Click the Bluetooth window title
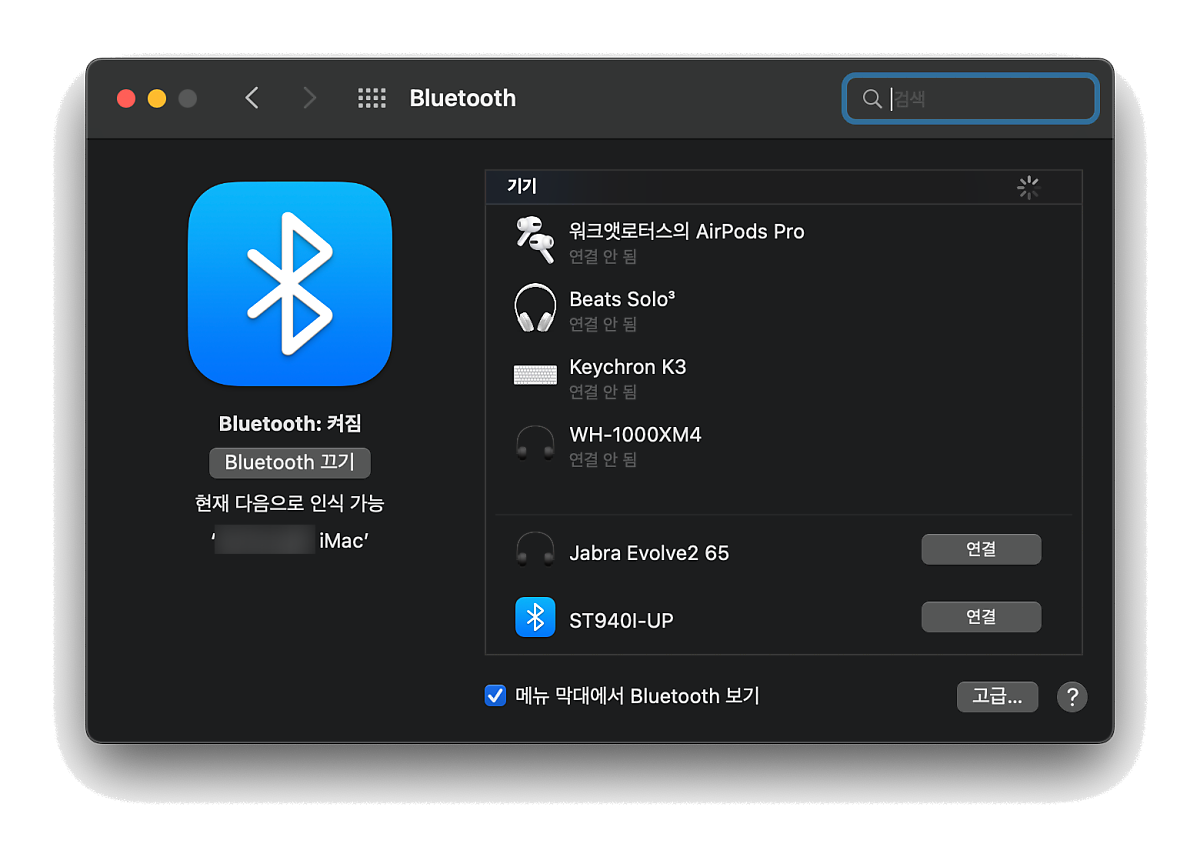Viewport: 1200px width, 857px height. tap(463, 98)
